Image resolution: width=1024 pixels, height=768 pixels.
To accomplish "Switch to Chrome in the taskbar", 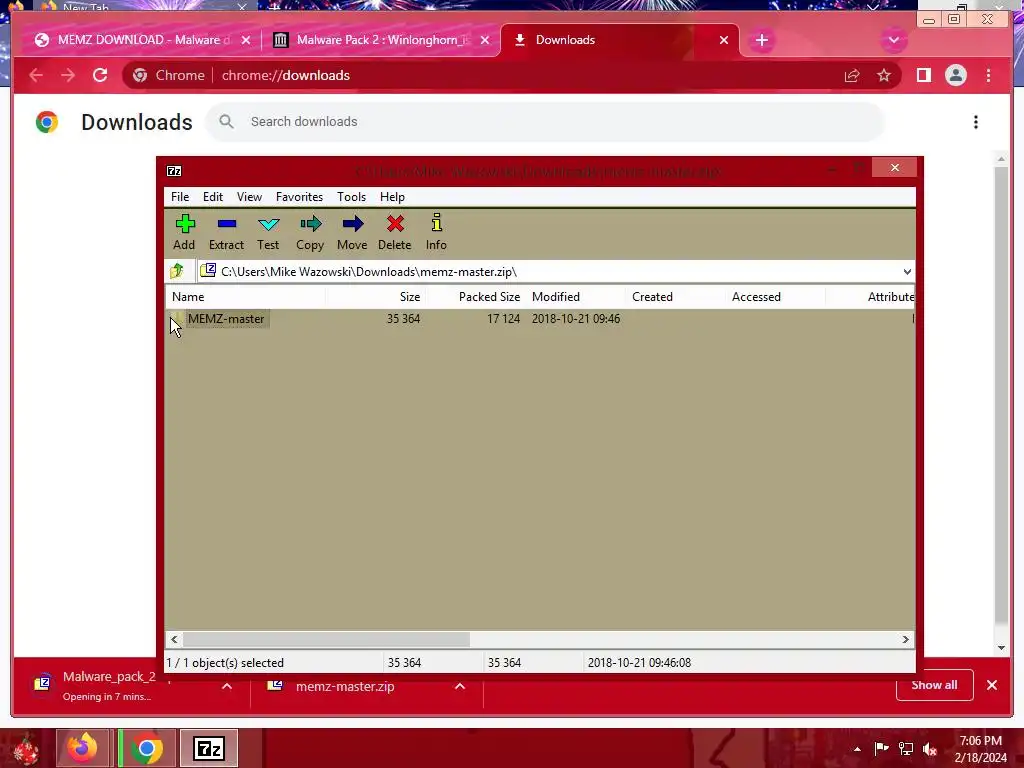I will (x=147, y=748).
